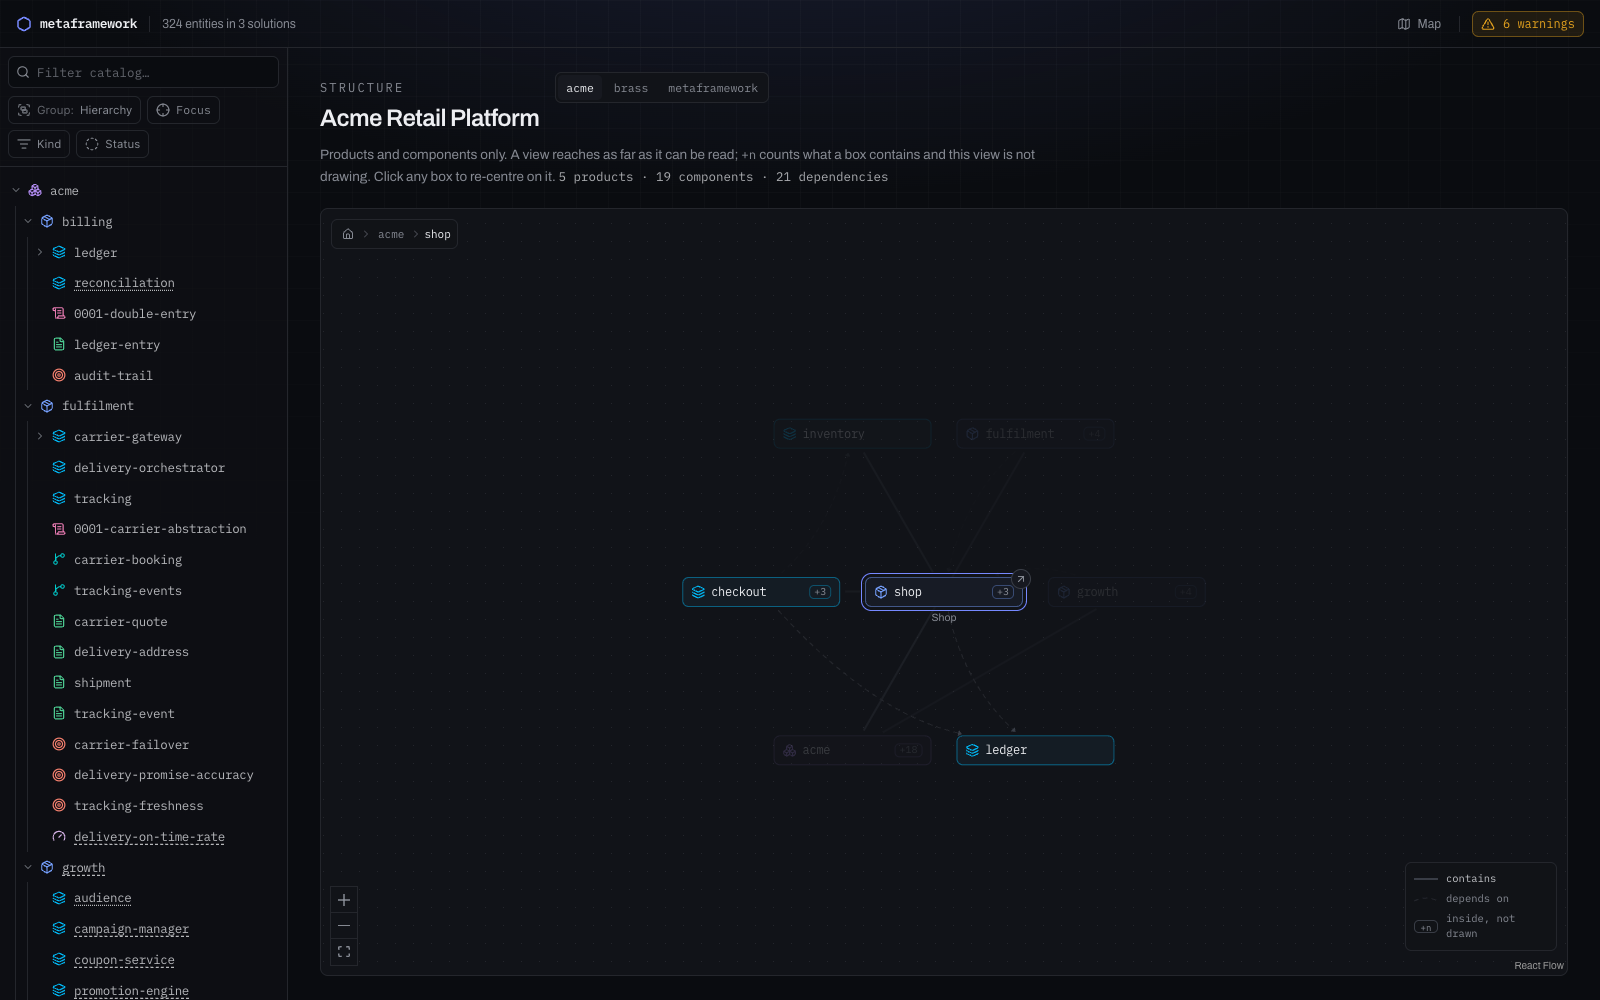Click the shop node in the graph
This screenshot has height=1000, width=1600.
944,592
